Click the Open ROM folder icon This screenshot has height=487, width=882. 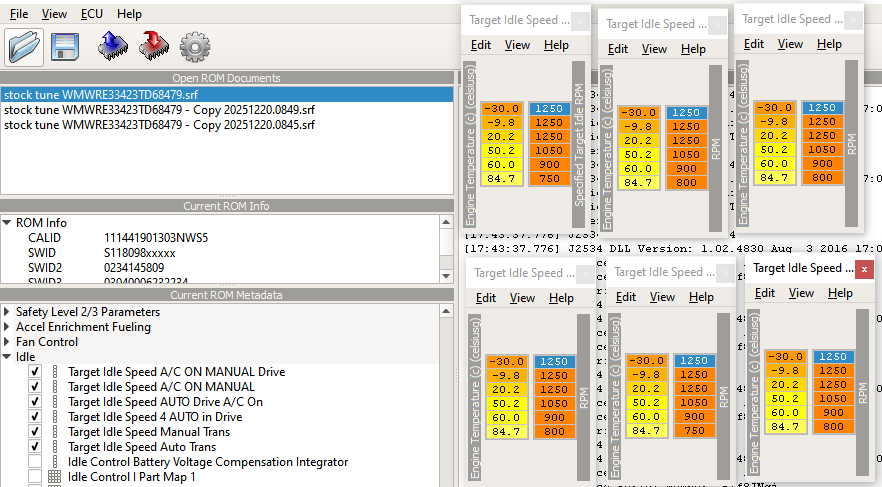[x=24, y=46]
